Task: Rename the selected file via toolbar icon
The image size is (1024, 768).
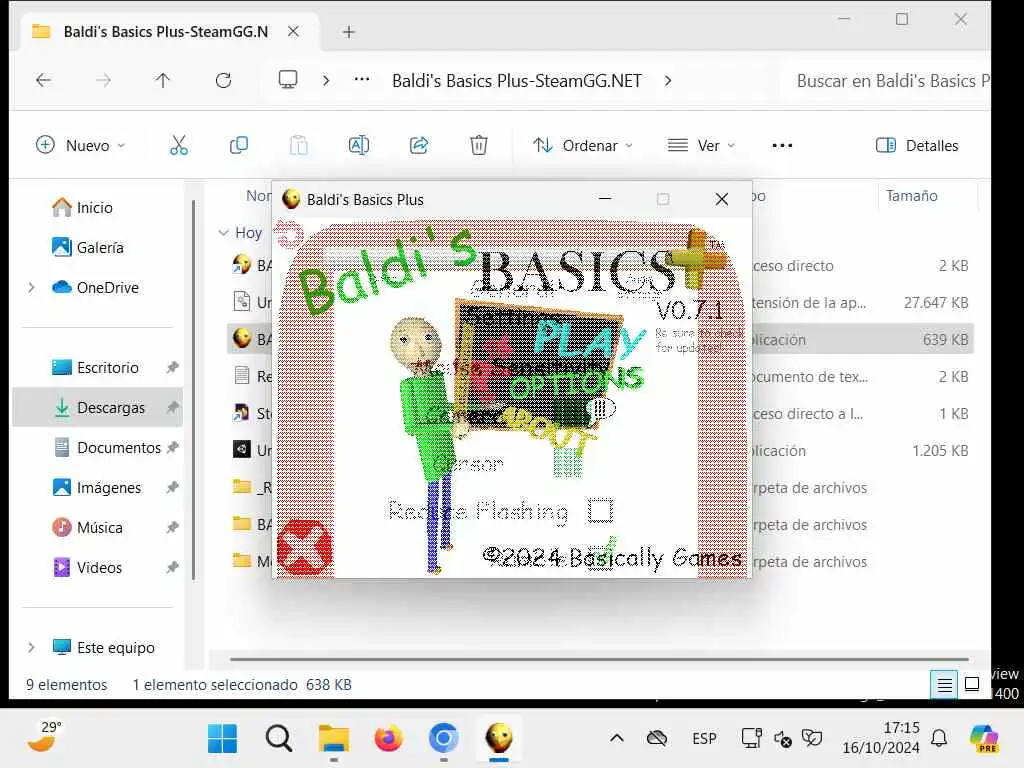Action: tap(359, 145)
